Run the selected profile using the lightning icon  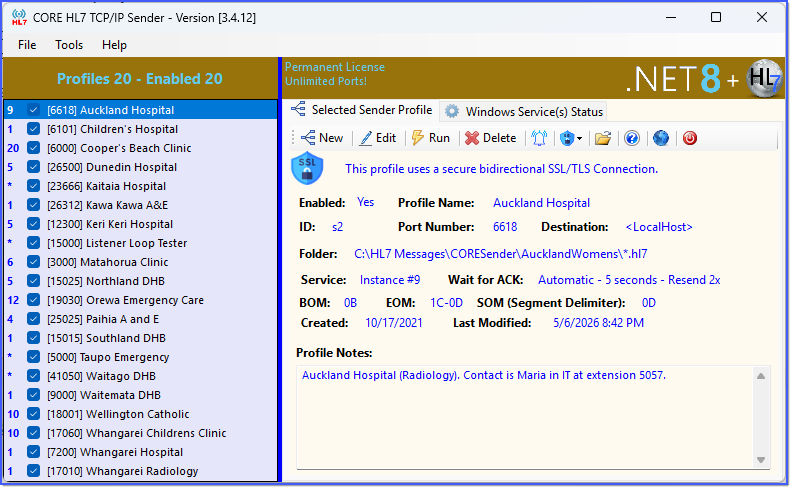coord(431,138)
